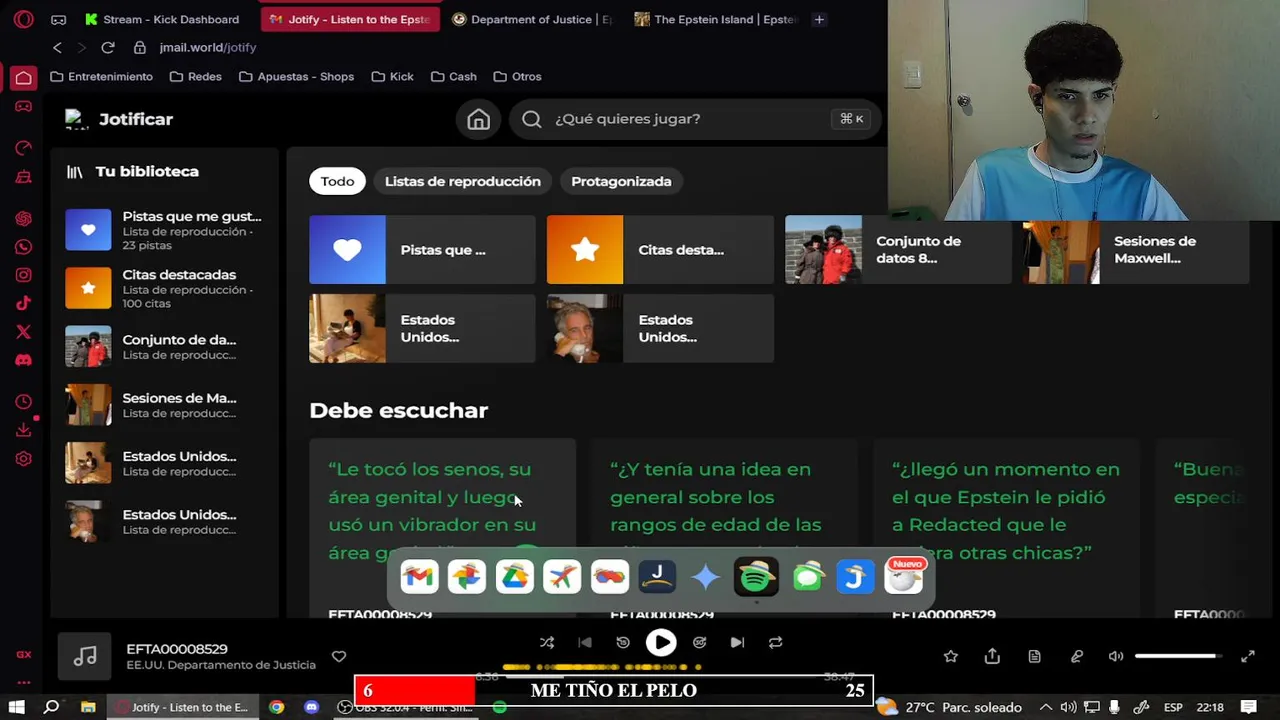Skip forward 30 seconds

click(699, 643)
